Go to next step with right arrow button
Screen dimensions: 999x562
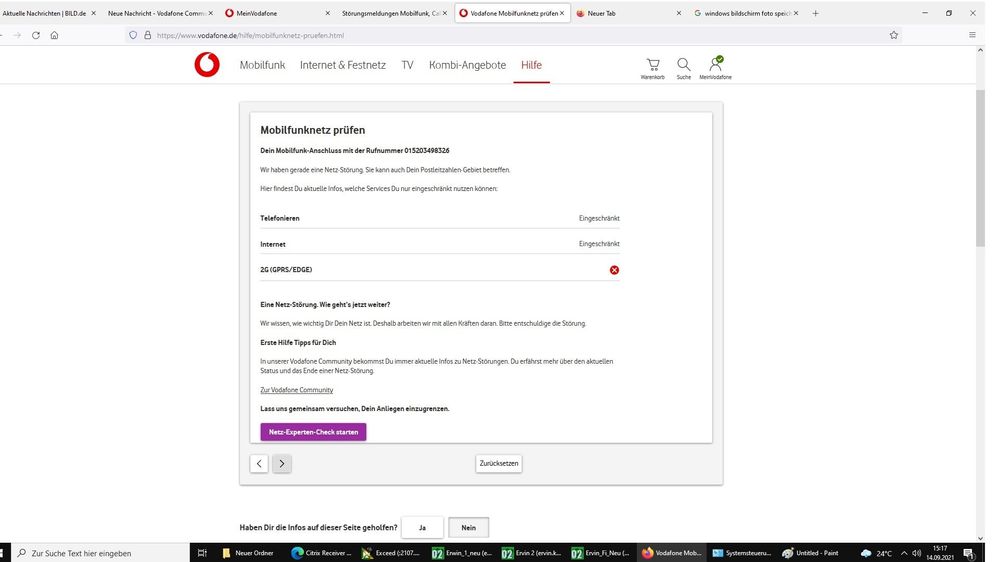282,464
